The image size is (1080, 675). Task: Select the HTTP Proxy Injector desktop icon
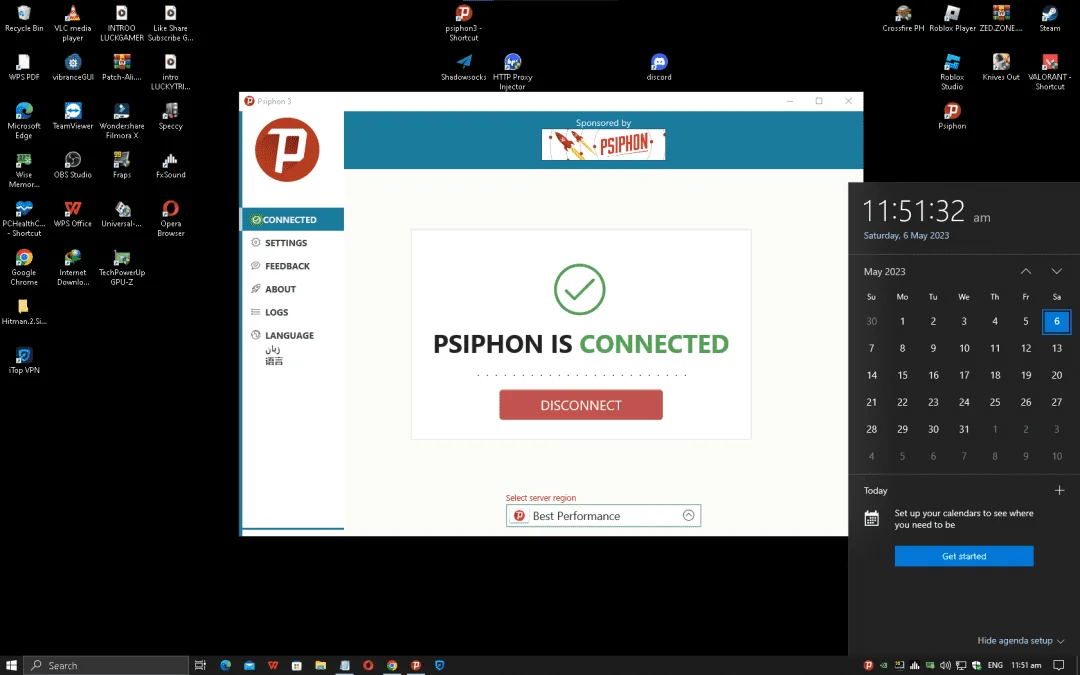[x=512, y=72]
